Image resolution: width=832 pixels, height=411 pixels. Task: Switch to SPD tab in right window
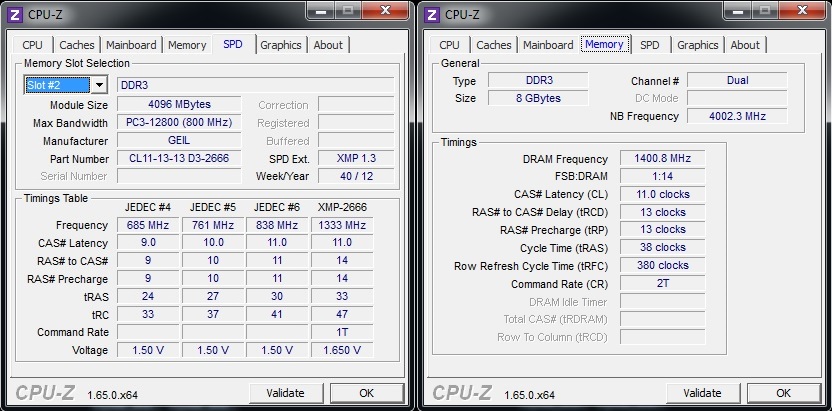pos(649,45)
